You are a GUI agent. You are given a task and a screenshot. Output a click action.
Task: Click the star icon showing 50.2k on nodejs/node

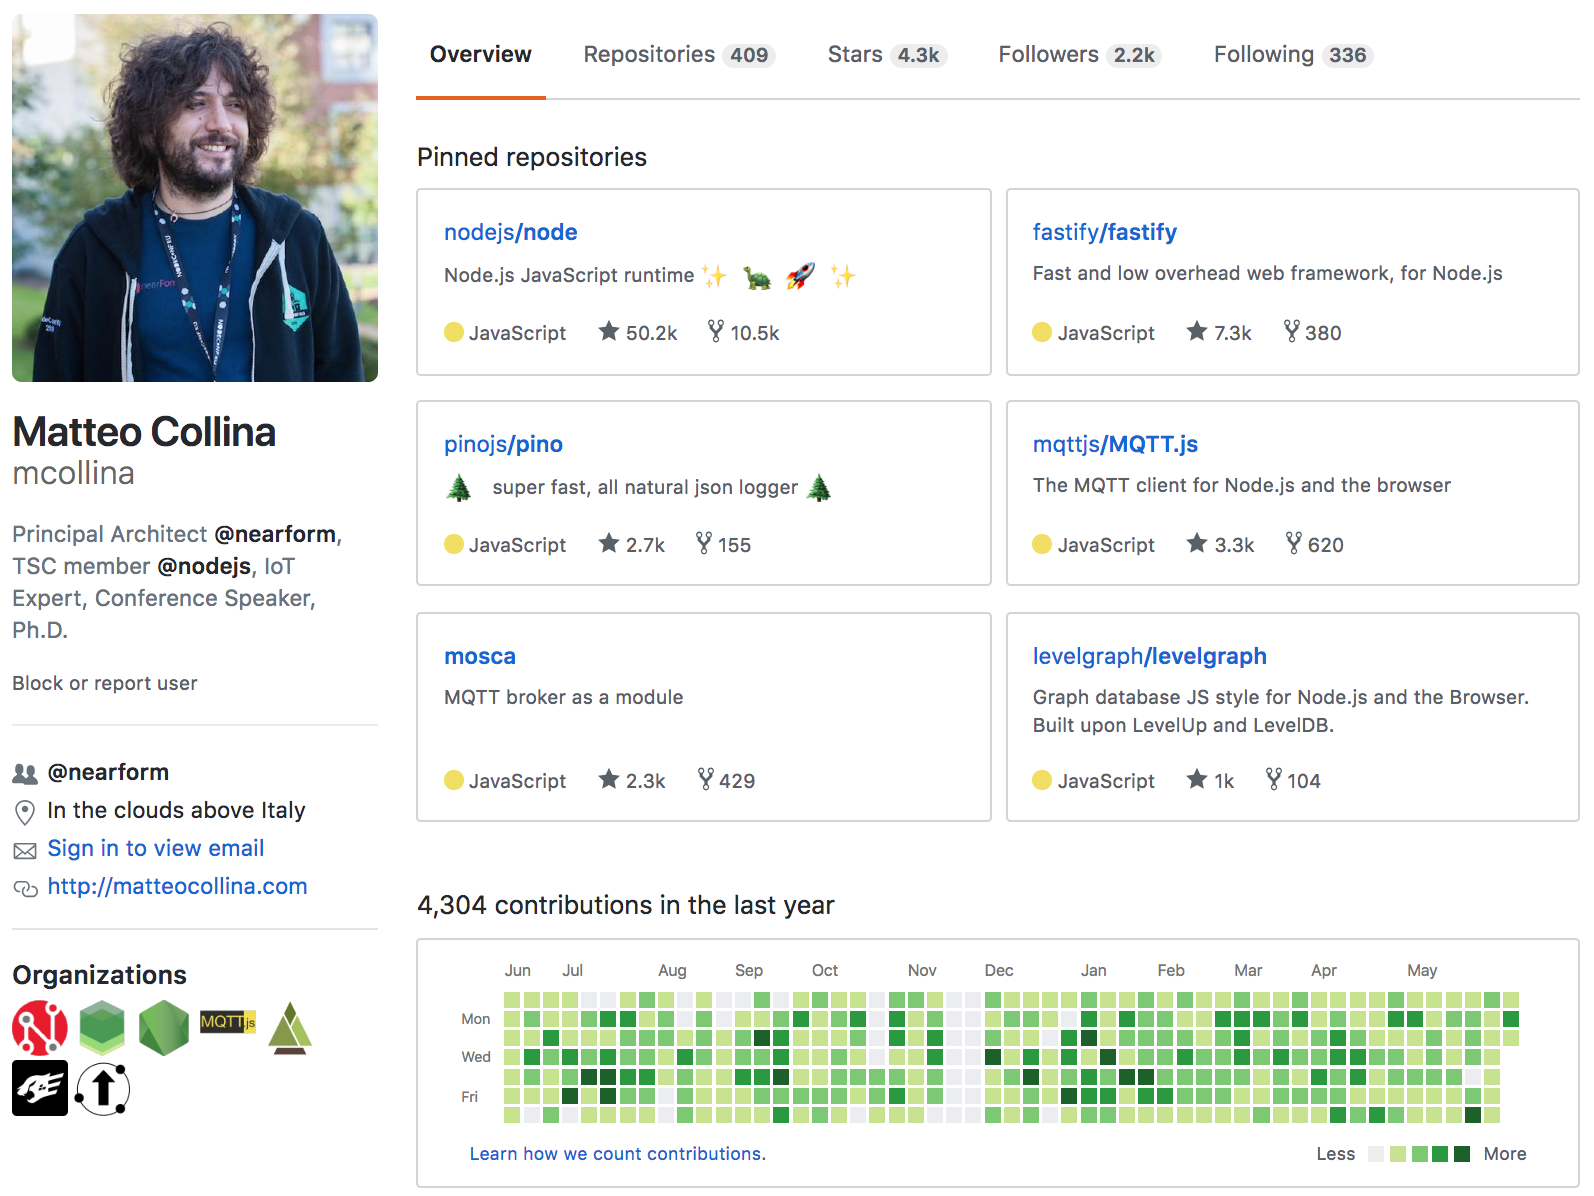click(x=608, y=331)
